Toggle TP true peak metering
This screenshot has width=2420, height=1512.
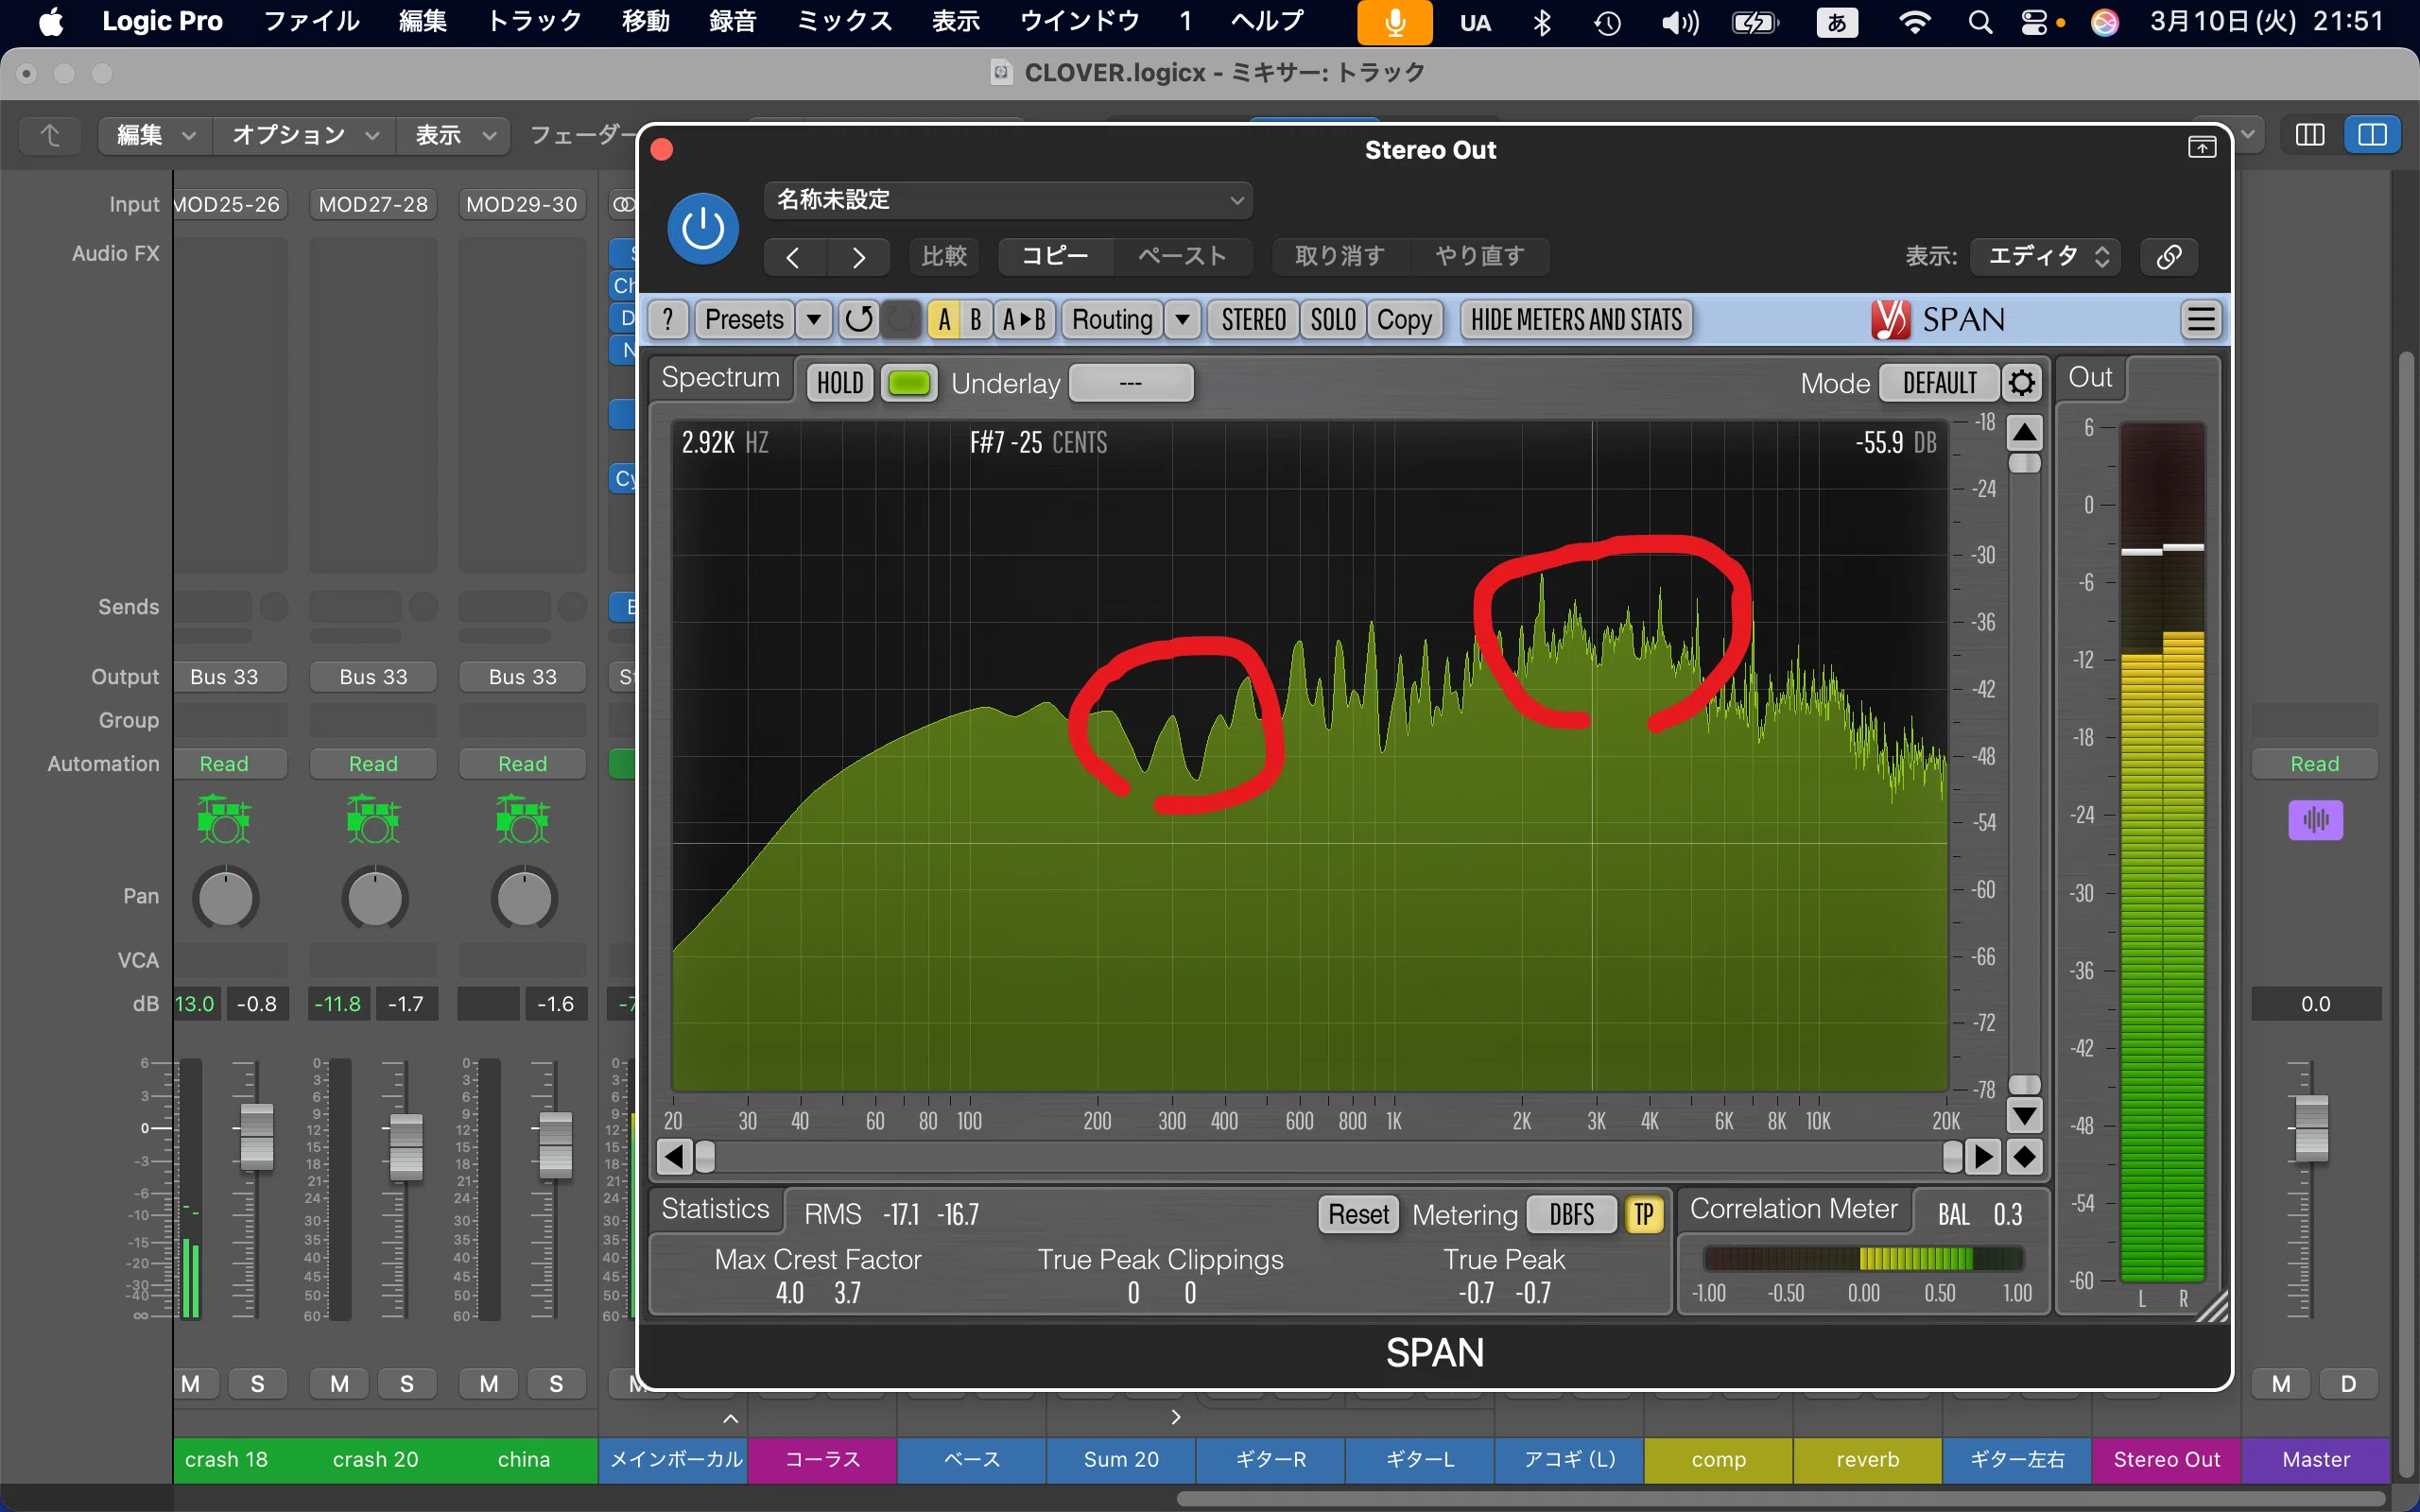[1644, 1214]
